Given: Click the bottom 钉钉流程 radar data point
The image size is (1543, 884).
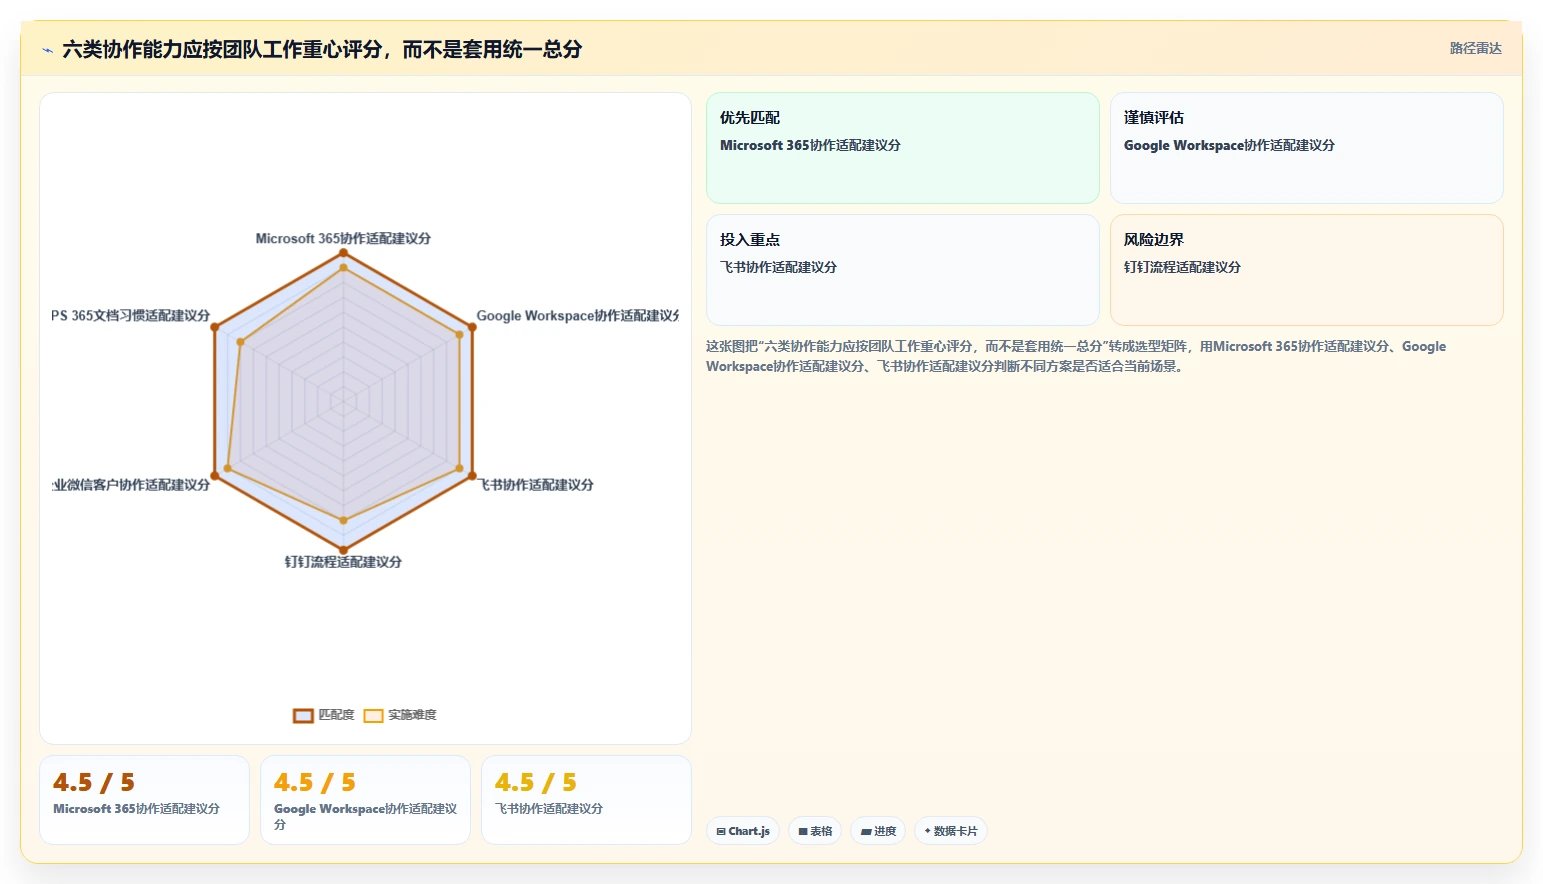Looking at the screenshot, I should tap(343, 550).
